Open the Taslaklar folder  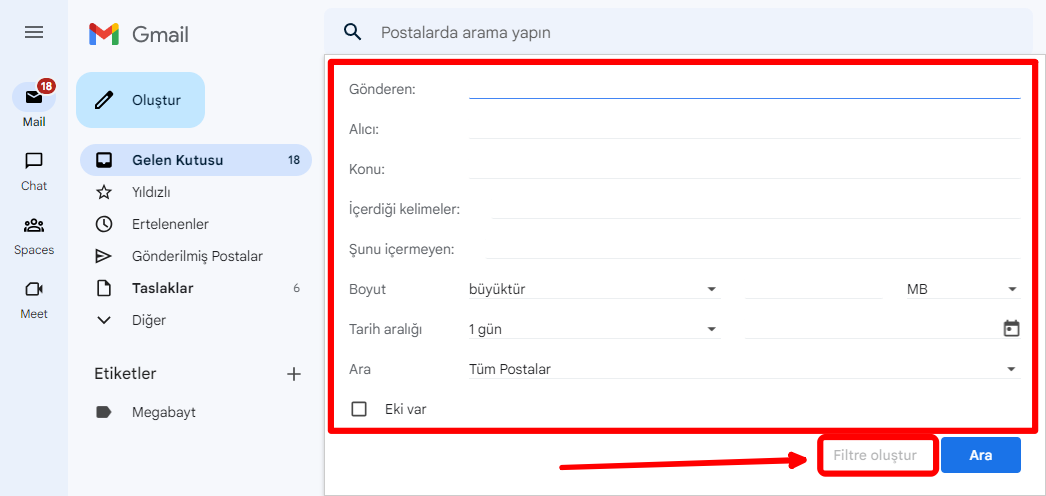(x=162, y=288)
